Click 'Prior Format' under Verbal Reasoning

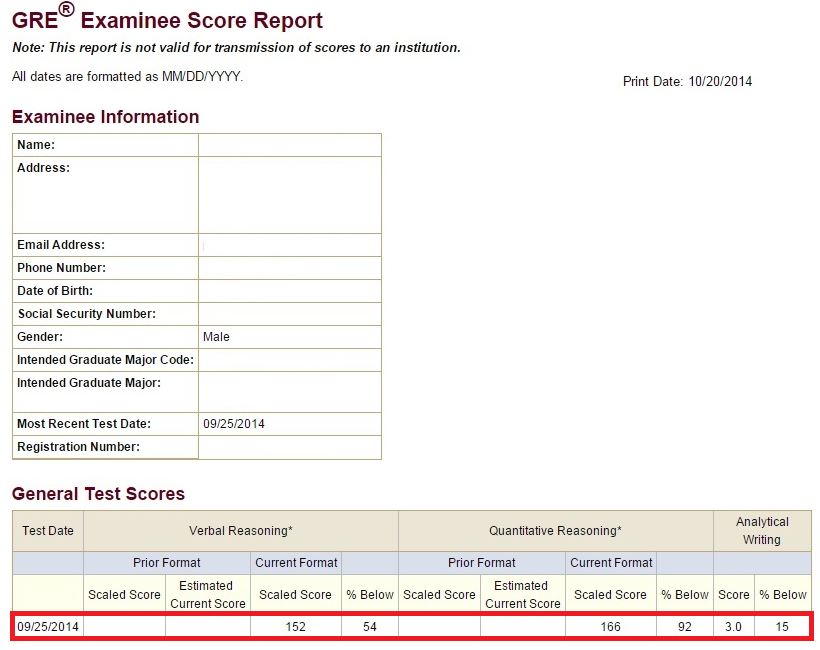coord(167,563)
